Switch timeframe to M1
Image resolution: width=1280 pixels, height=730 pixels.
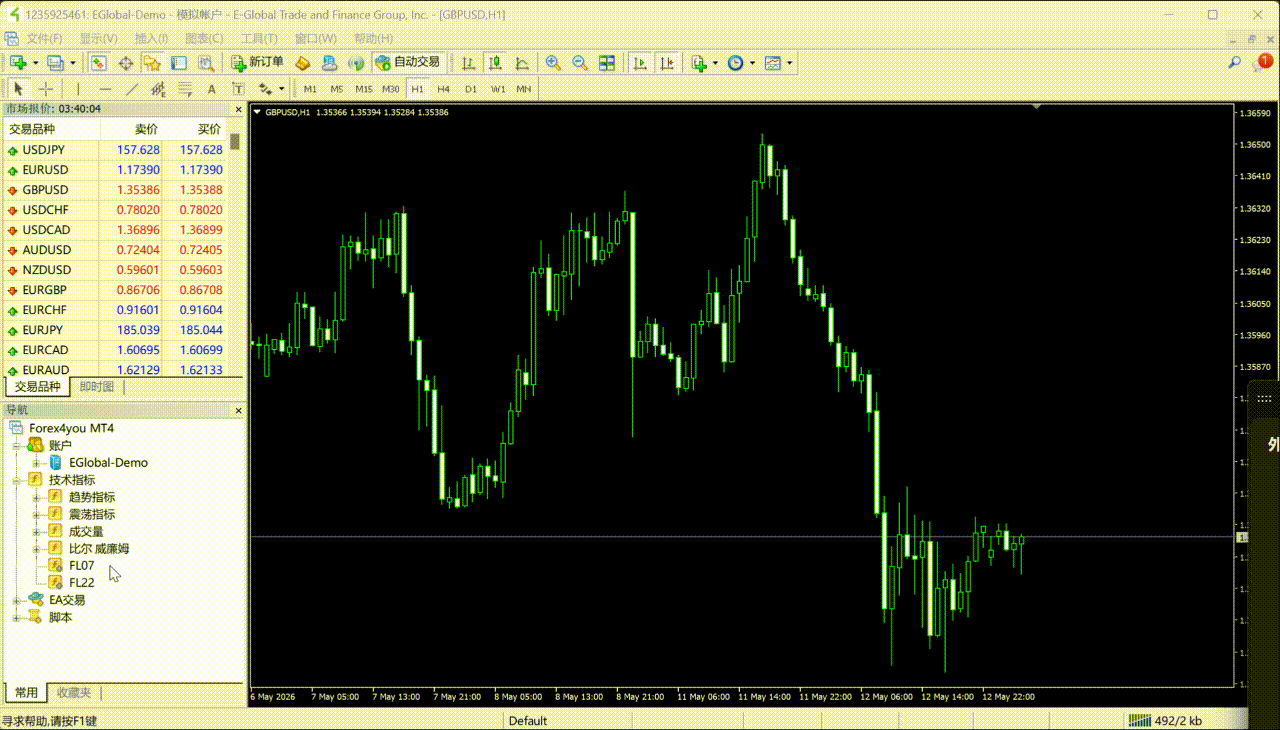(310, 88)
